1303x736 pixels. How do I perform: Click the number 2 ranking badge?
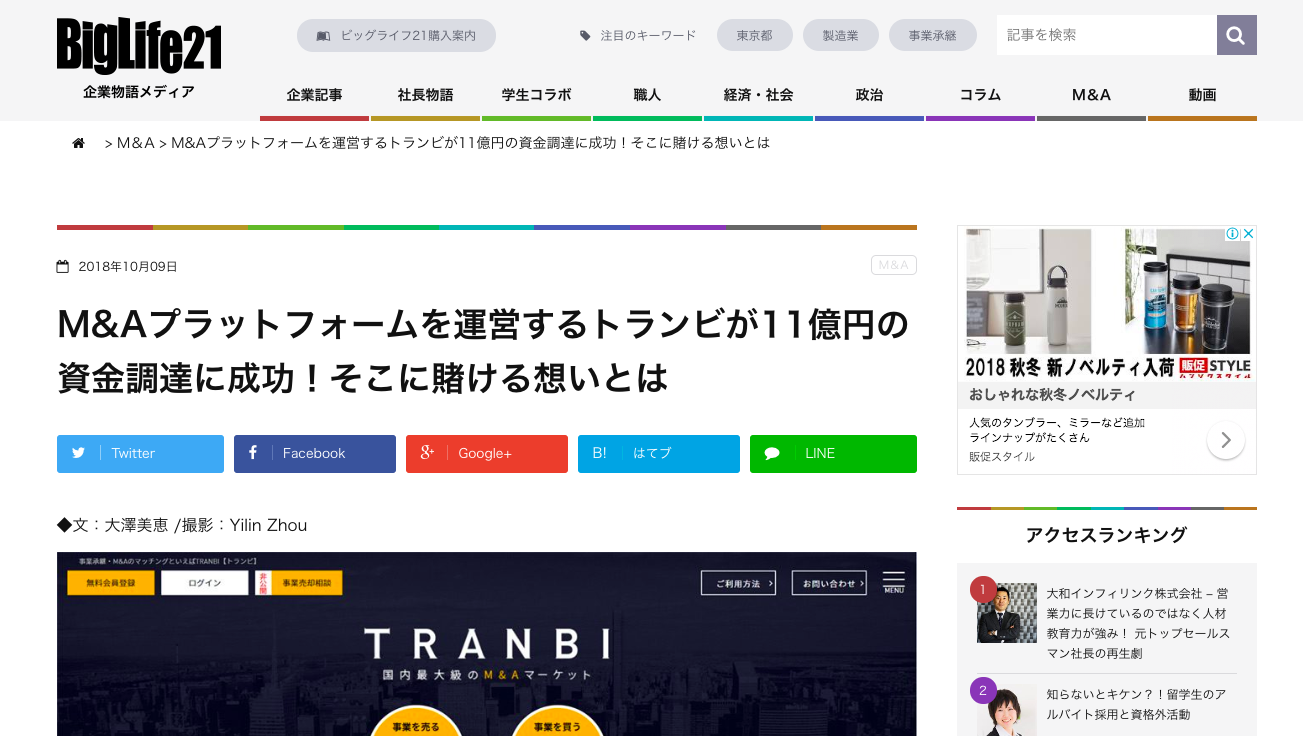pyautogui.click(x=983, y=691)
